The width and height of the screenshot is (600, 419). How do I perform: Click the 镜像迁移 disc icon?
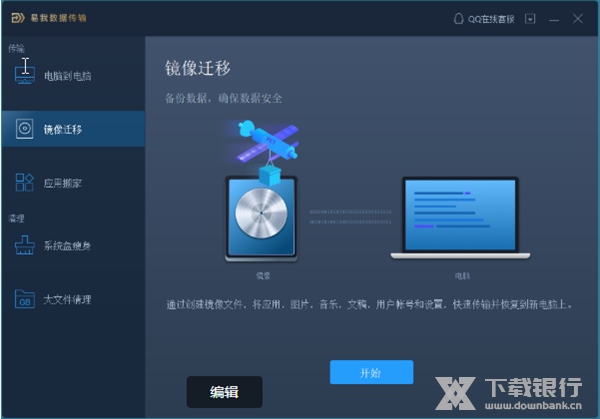pyautogui.click(x=25, y=129)
